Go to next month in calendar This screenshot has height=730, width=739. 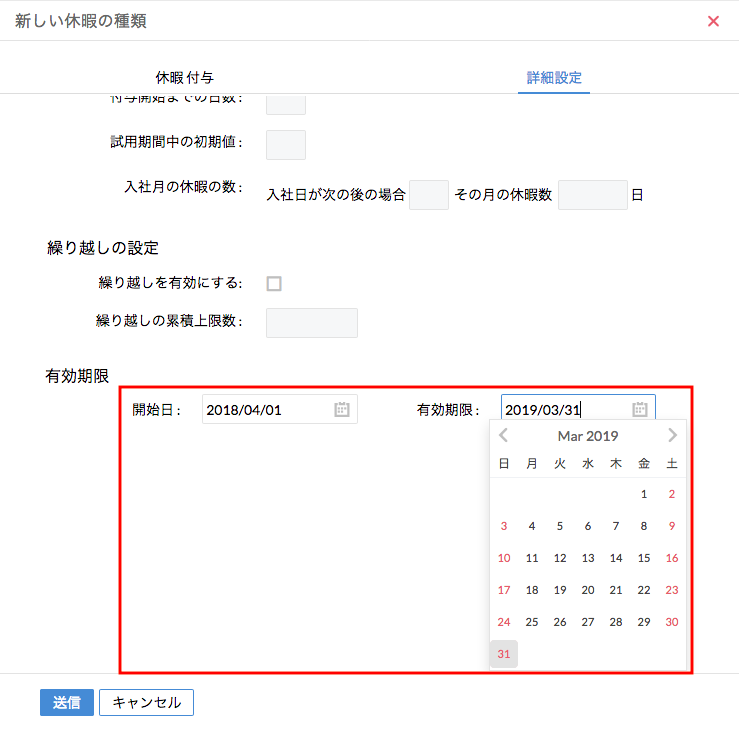tap(673, 435)
